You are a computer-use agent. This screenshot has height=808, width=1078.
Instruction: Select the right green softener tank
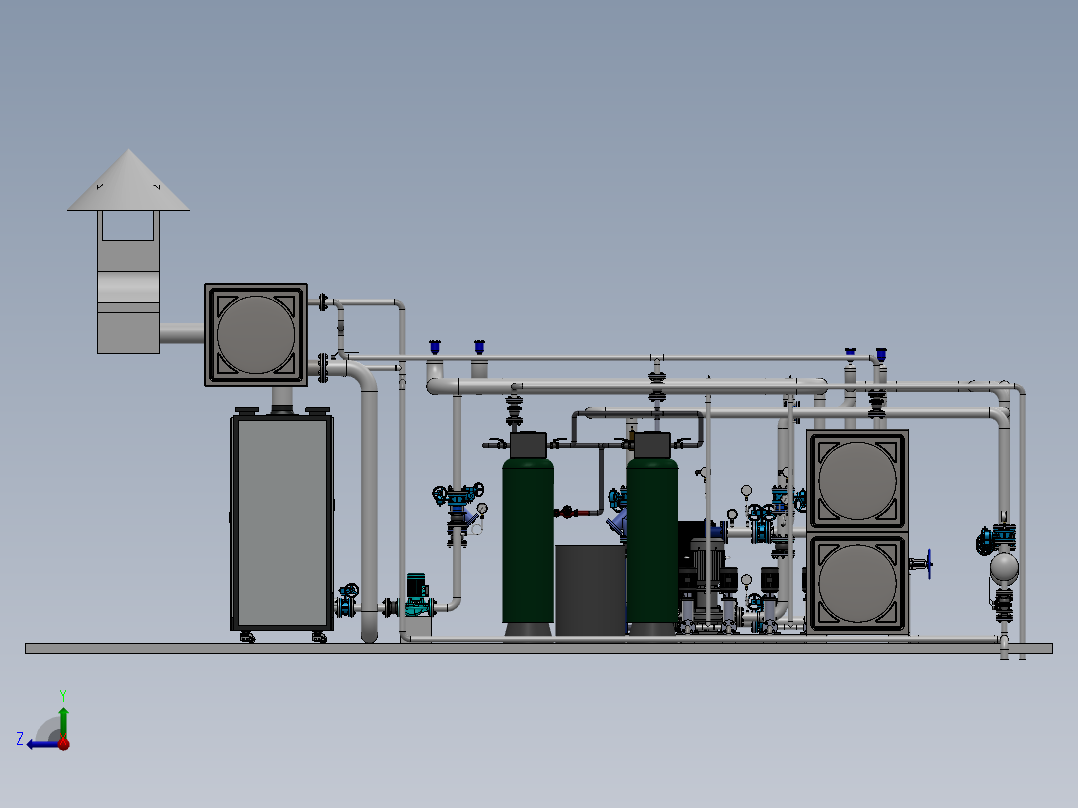coord(652,543)
